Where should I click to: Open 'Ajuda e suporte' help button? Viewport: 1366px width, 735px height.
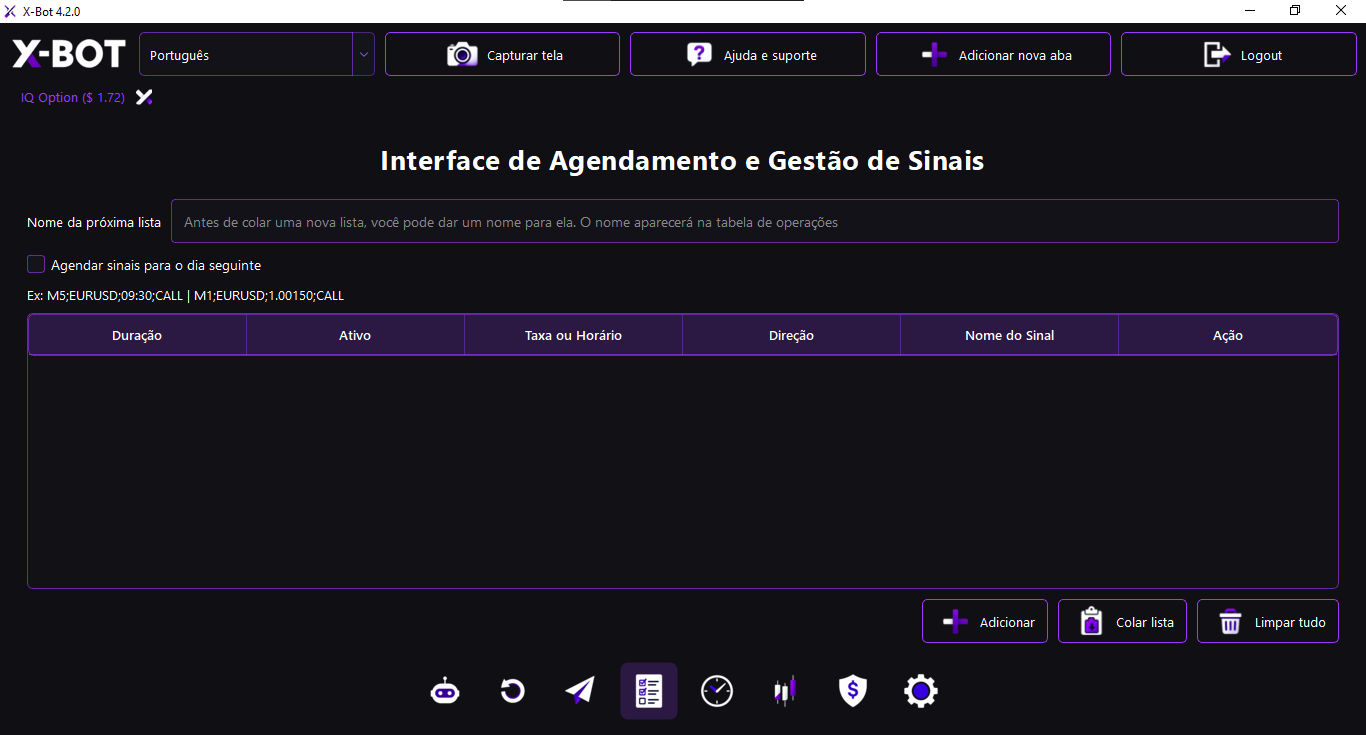coord(747,55)
